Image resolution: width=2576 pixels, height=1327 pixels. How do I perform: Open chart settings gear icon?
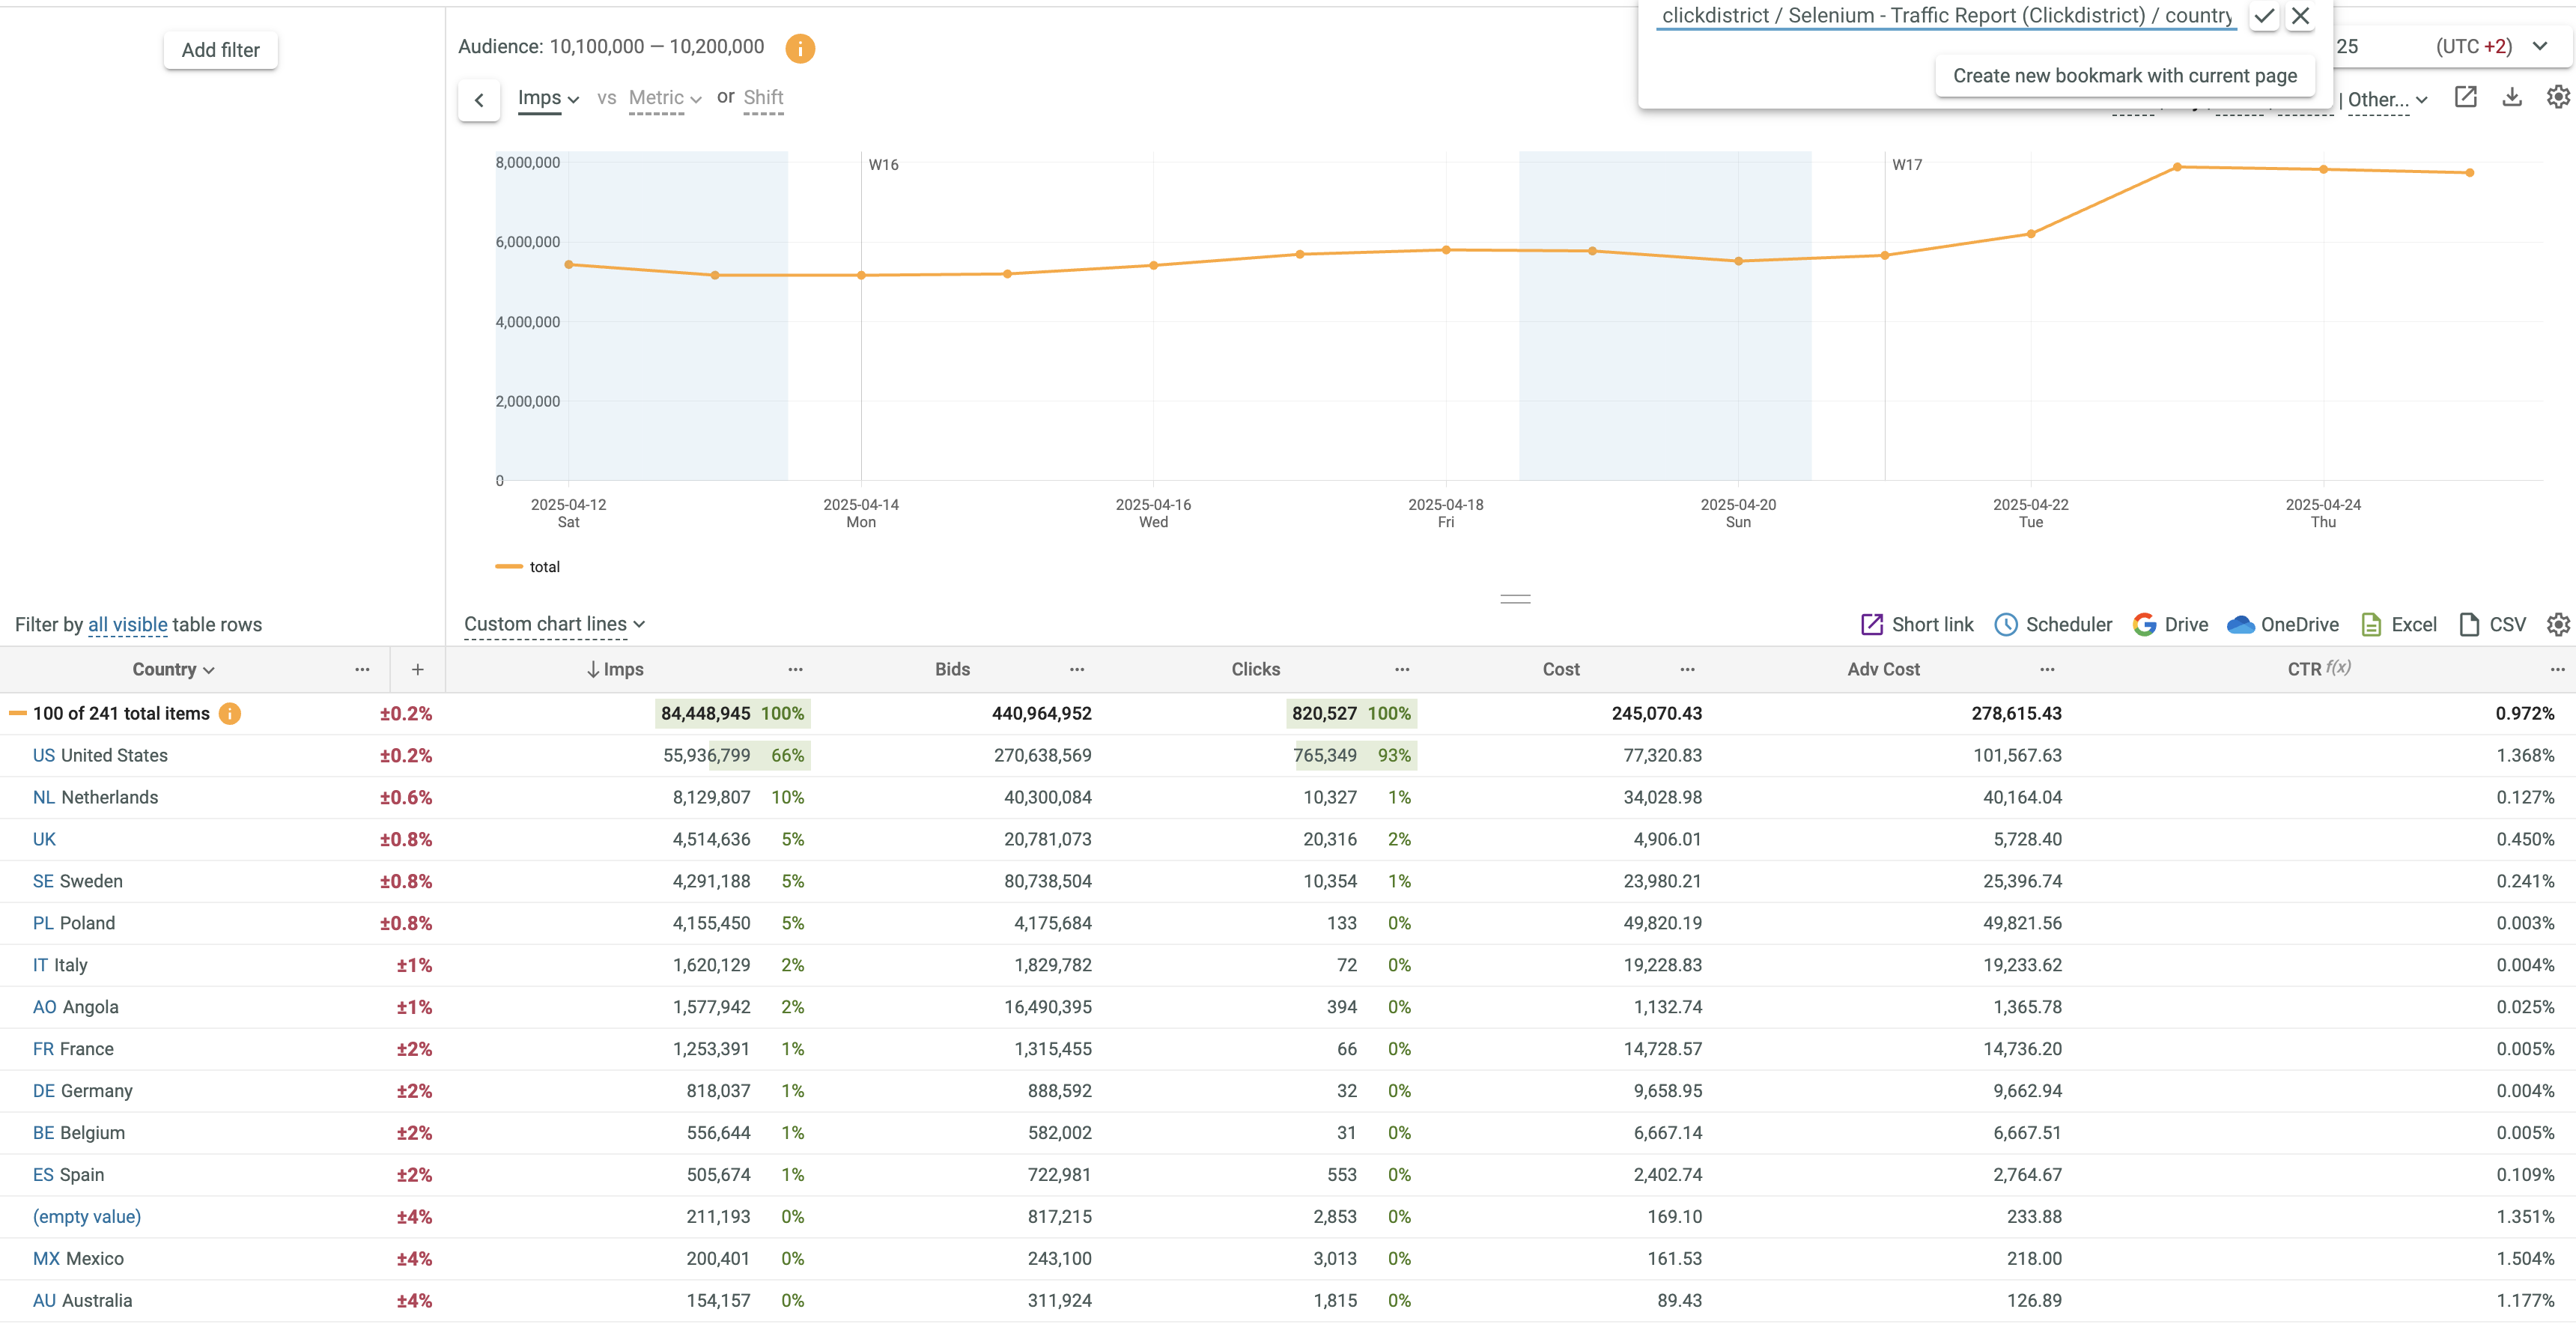click(x=2557, y=97)
